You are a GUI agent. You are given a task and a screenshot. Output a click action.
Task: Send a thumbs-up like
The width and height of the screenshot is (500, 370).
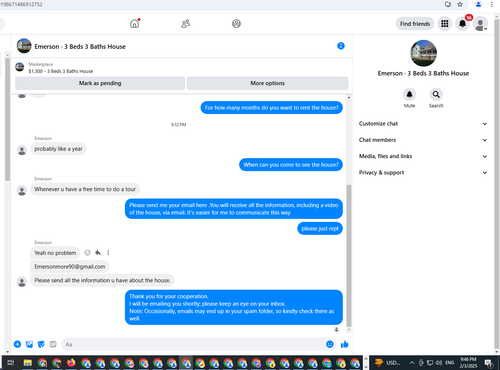click(345, 344)
